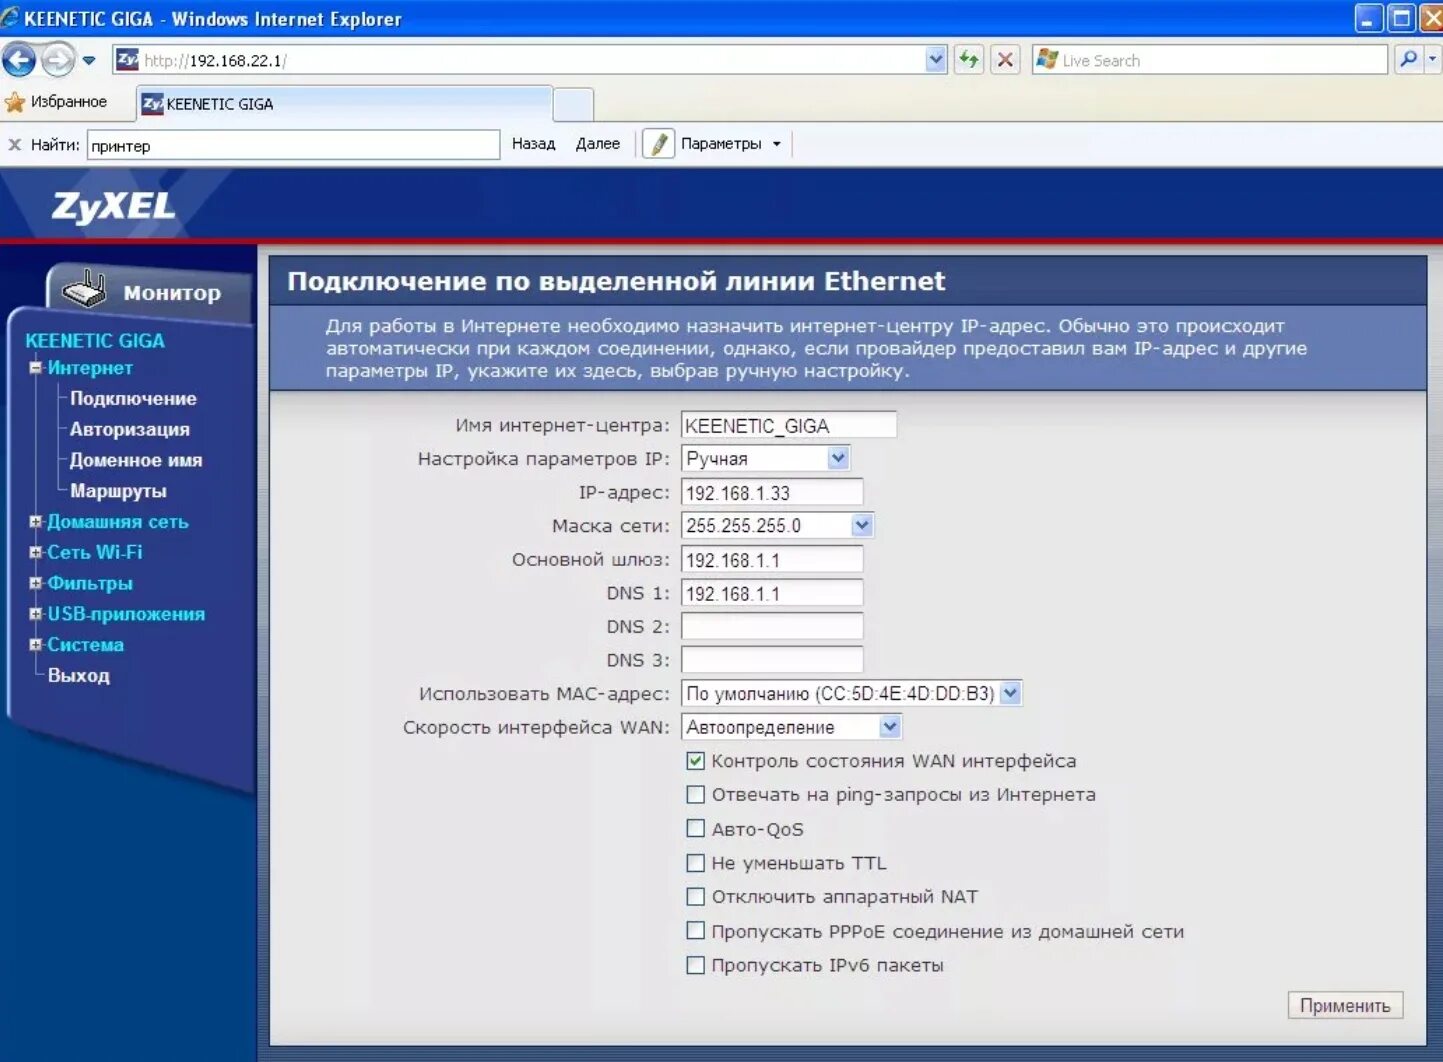This screenshot has width=1443, height=1062.
Task: Open the Монитор tab
Action: coord(172,293)
